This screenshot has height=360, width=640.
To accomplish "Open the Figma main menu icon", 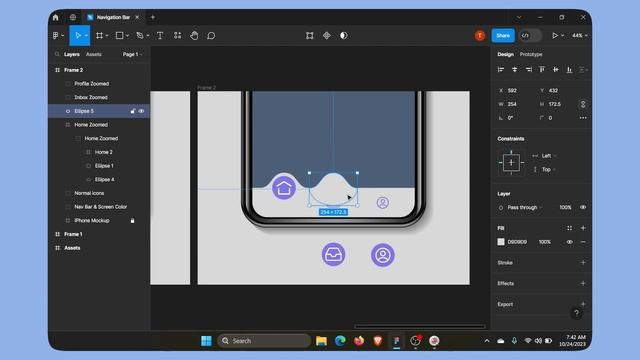I will point(56,36).
